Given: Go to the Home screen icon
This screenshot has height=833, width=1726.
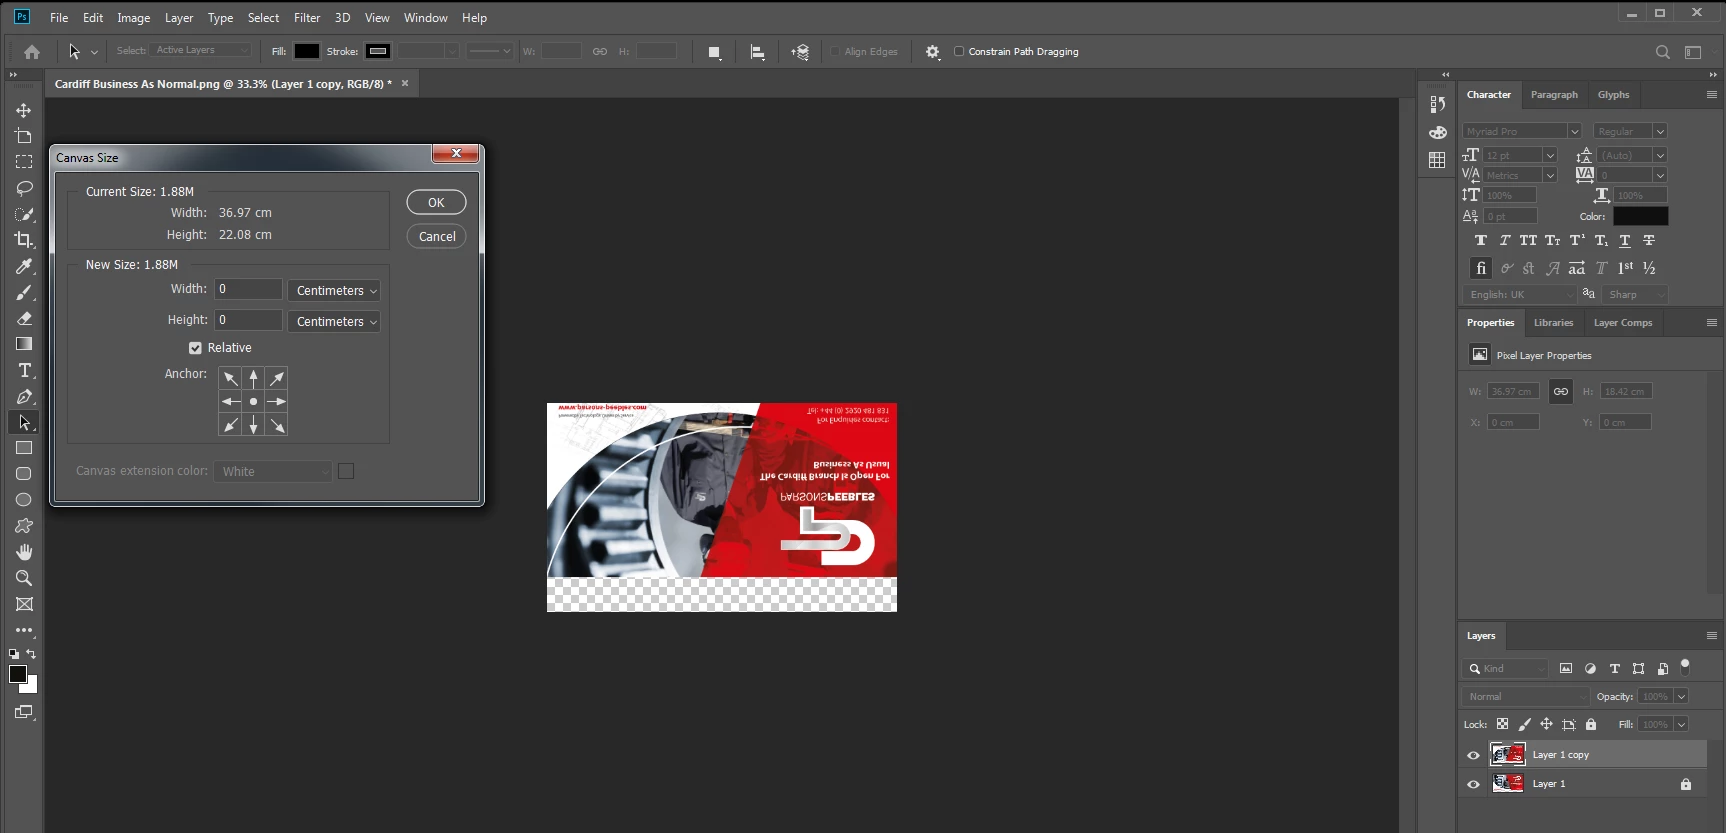Looking at the screenshot, I should pyautogui.click(x=32, y=52).
